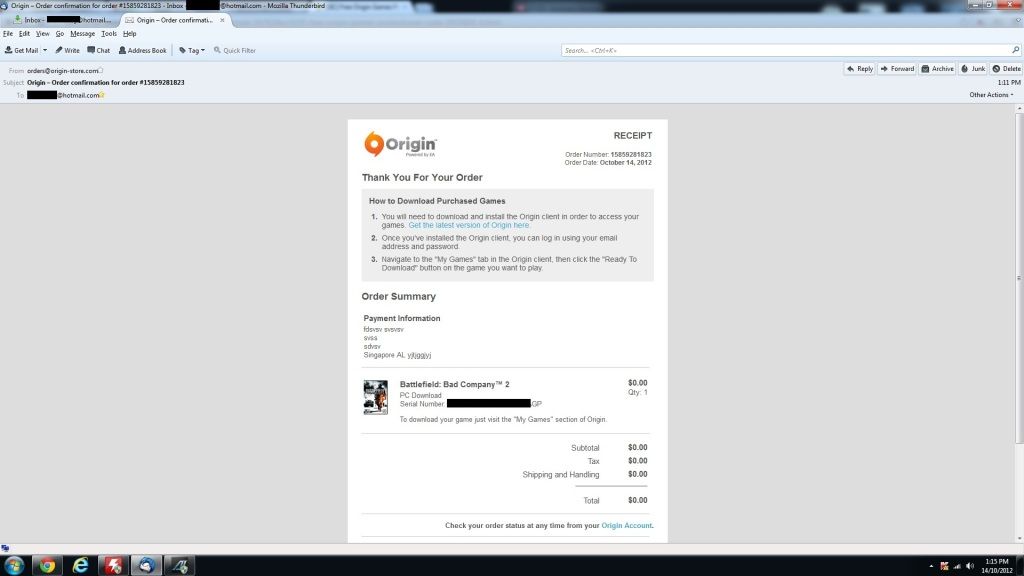Expand the Other Actions dropdown
Screen dimensions: 1024x576
(991, 95)
